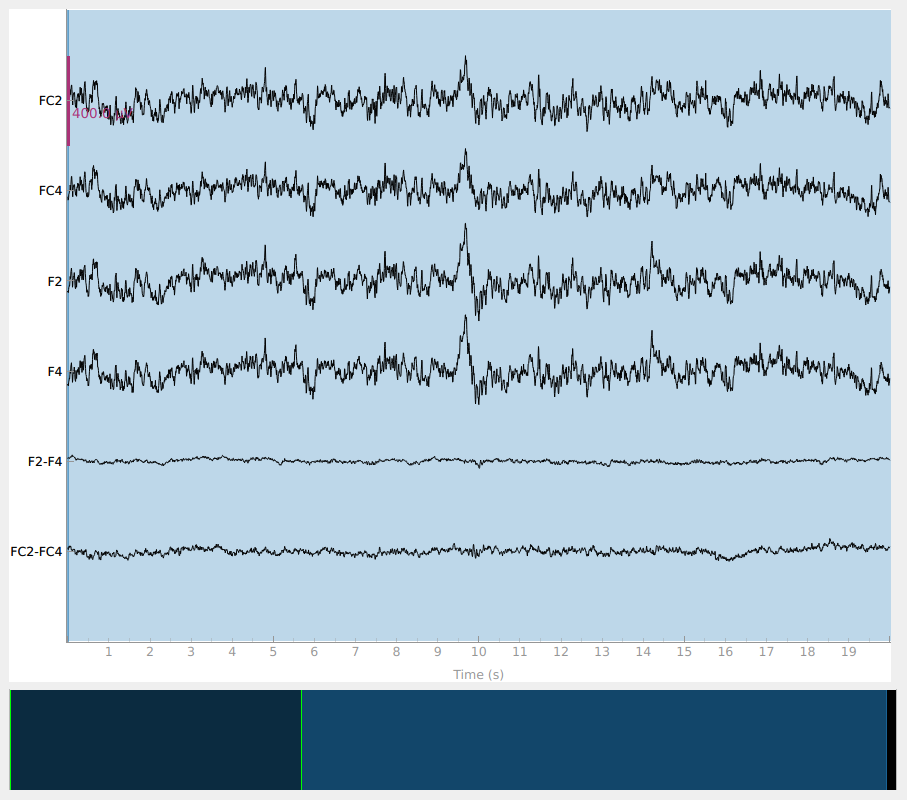The width and height of the screenshot is (907, 800).
Task: Click the 10 second tick on time axis
Action: 478,652
